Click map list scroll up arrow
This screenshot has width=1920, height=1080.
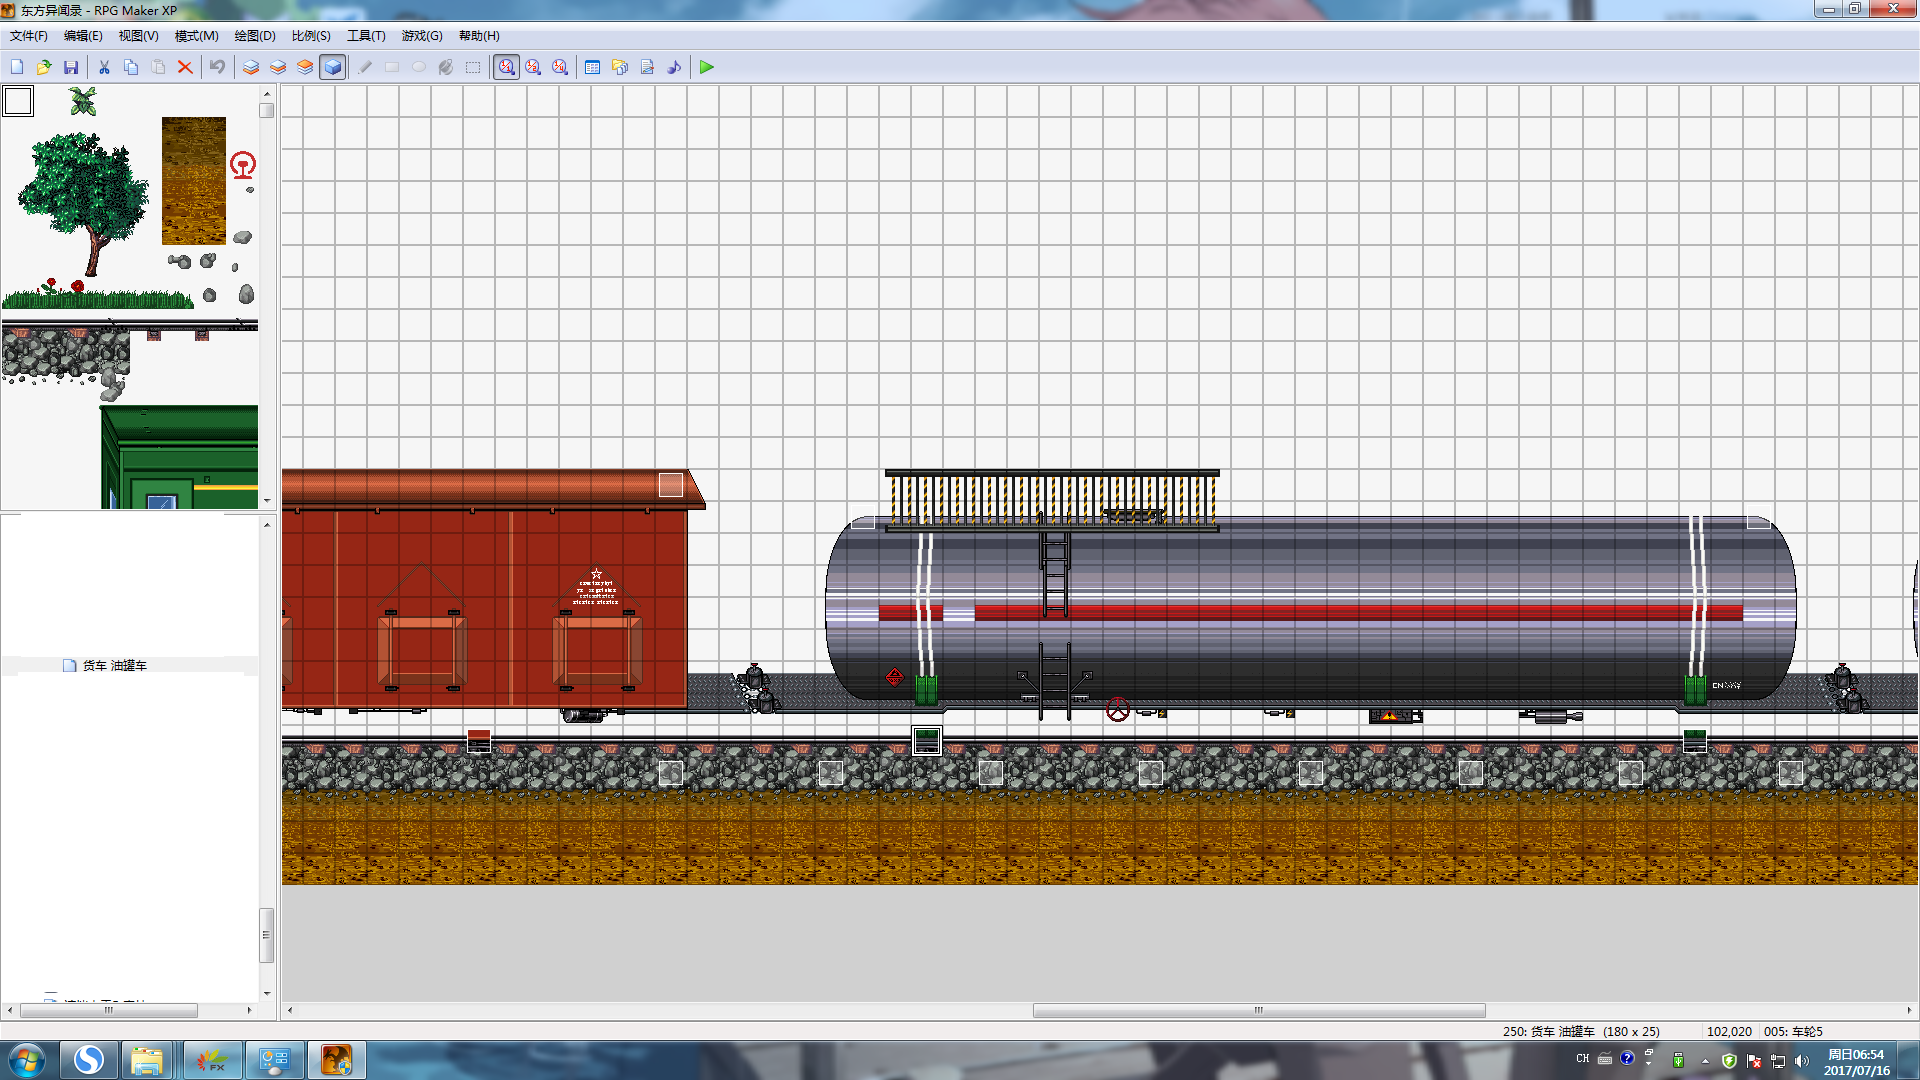(267, 524)
